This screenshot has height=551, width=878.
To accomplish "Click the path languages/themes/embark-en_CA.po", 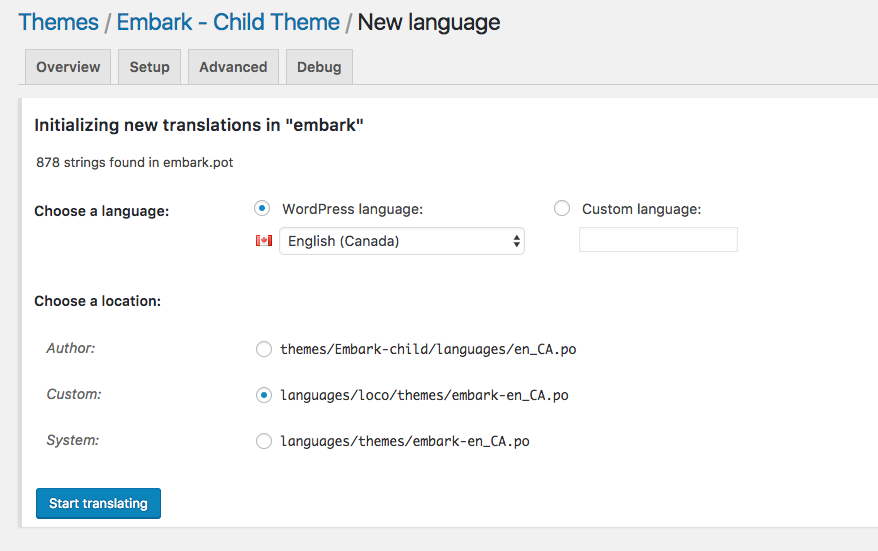I will coord(405,441).
